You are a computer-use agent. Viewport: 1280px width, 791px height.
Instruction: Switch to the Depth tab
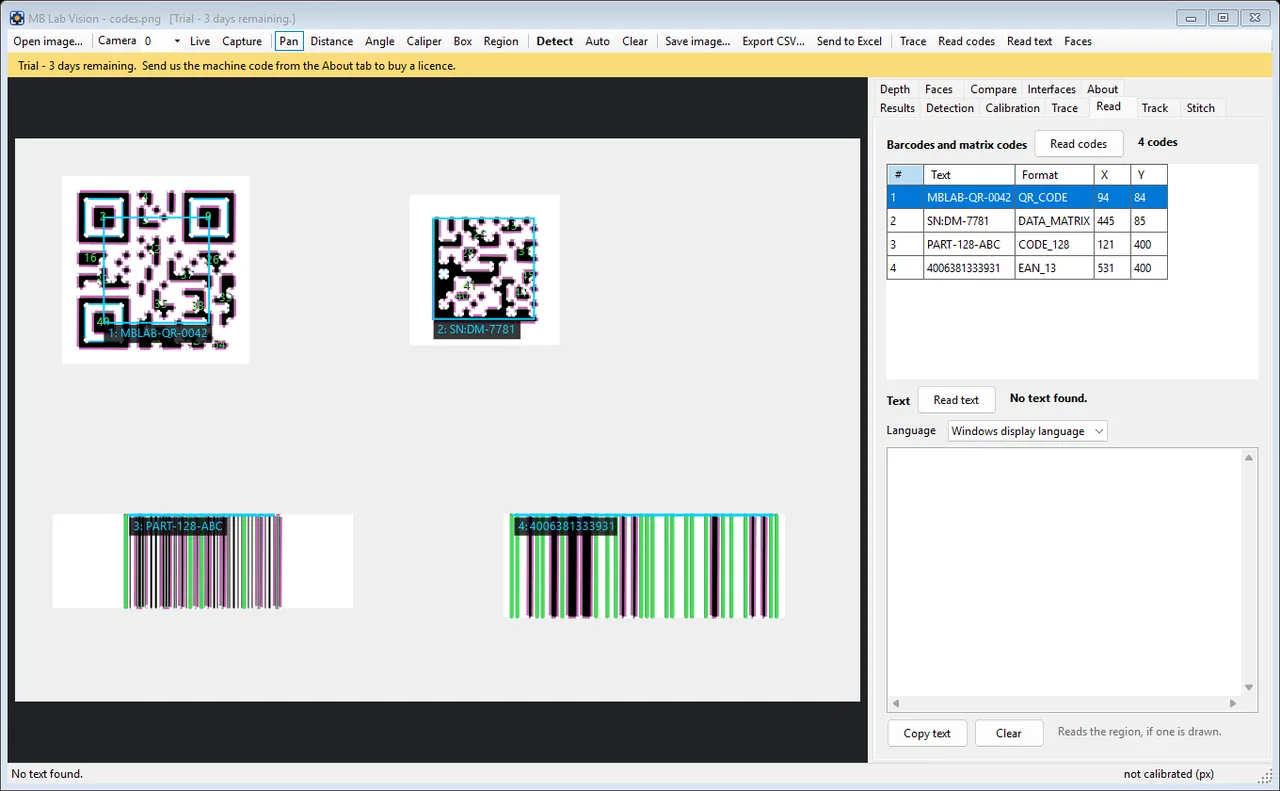(x=895, y=89)
